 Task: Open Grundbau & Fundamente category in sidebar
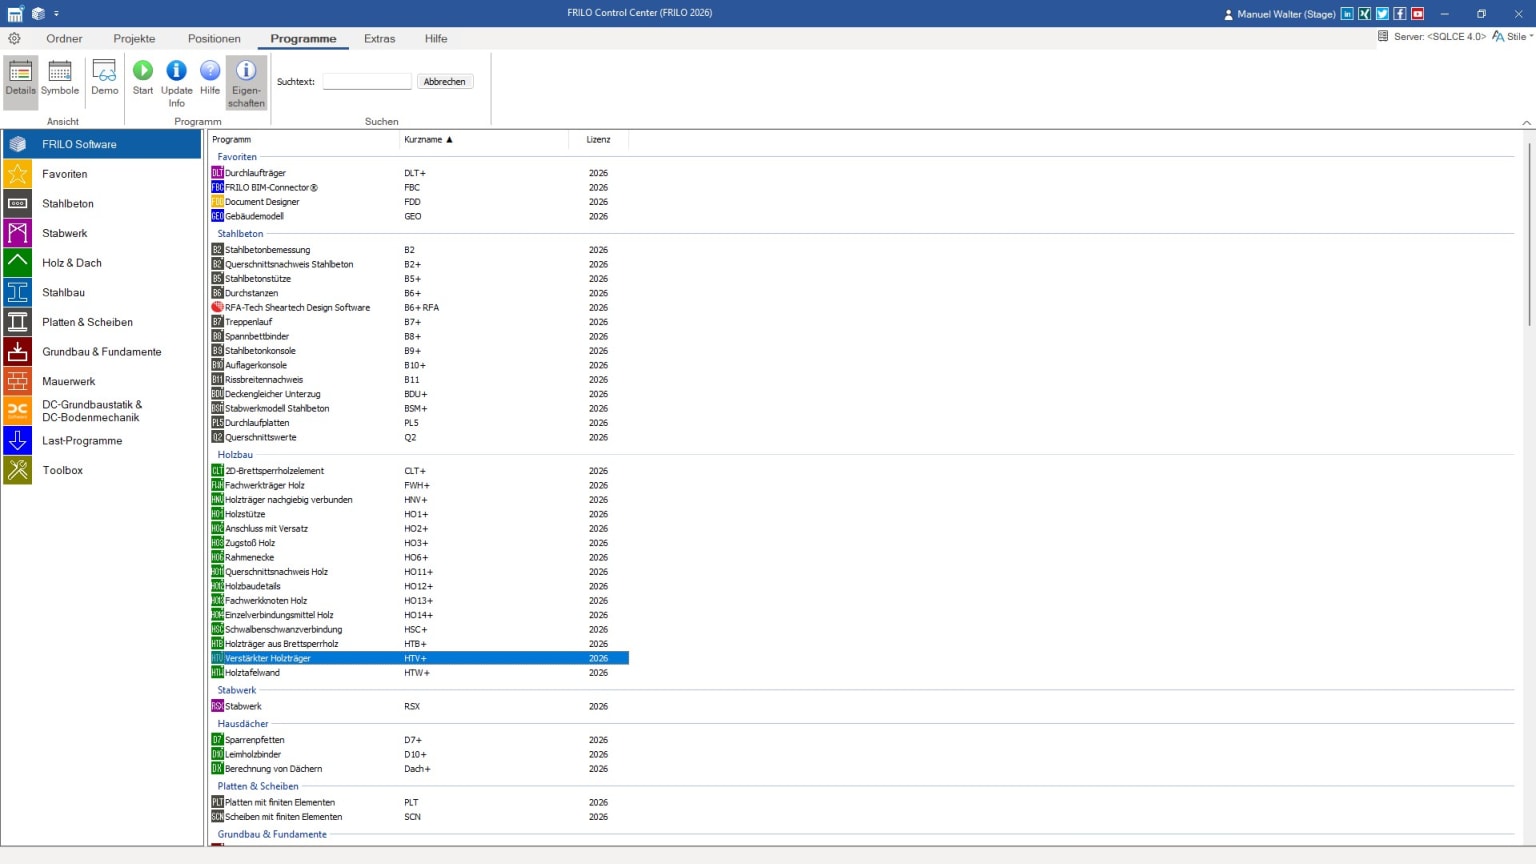click(102, 352)
